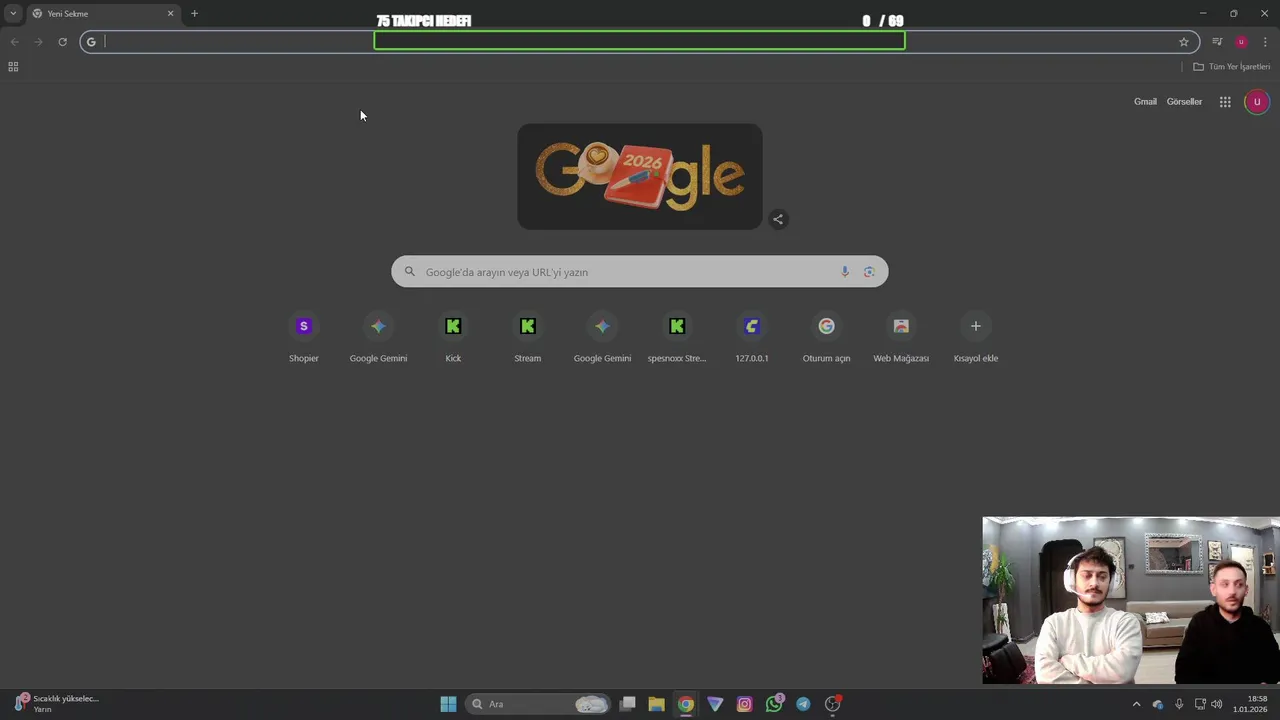Open the media control toolbar icon
This screenshot has height=720, width=1280.
1217,42
